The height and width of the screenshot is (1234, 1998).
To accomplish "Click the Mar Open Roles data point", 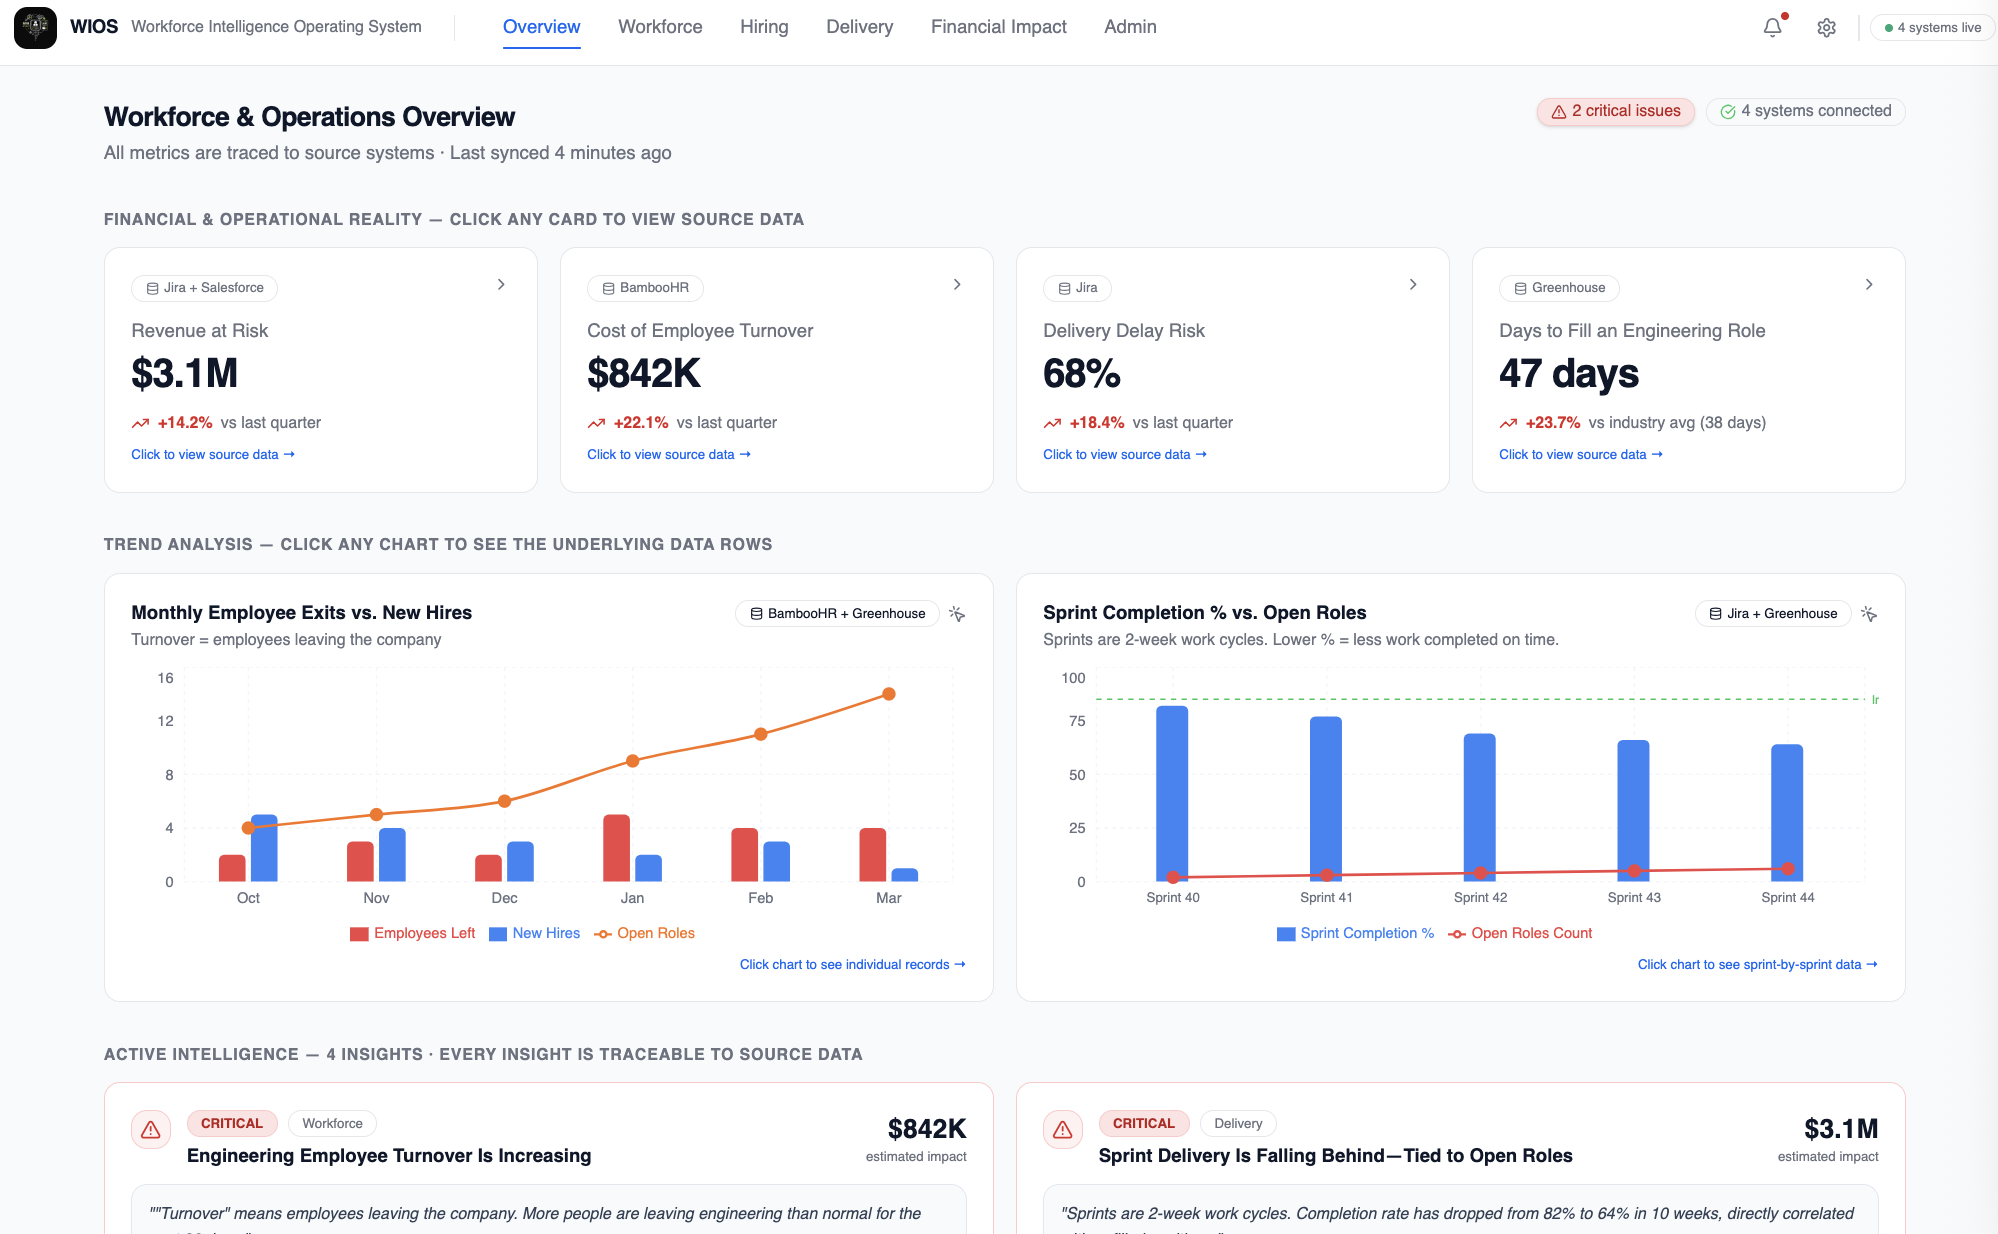I will click(x=889, y=694).
